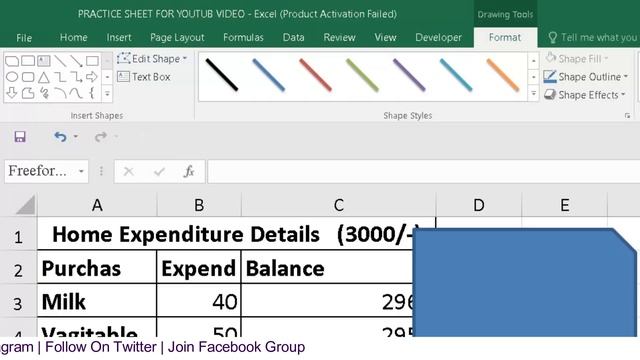Expand the Insert Shapes gallery More arrow
The height and width of the screenshot is (360, 640).
[107, 93]
